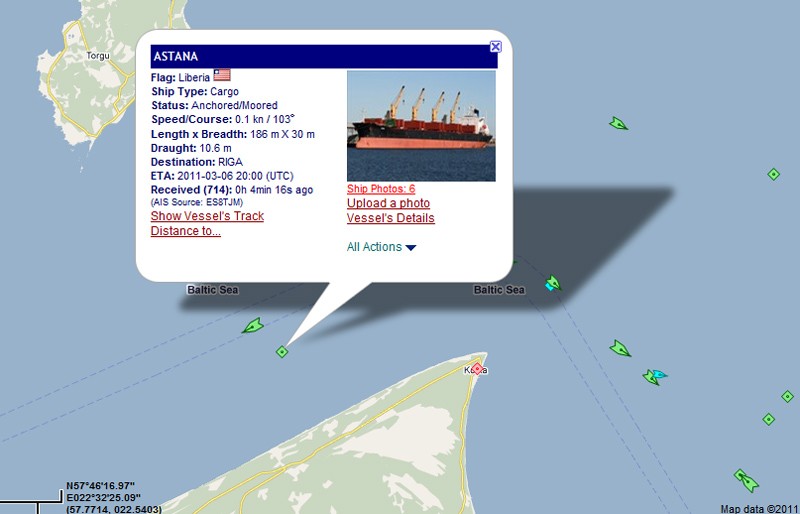The width and height of the screenshot is (800, 514).
Task: Click the Liberia flag icon
Action: point(222,76)
